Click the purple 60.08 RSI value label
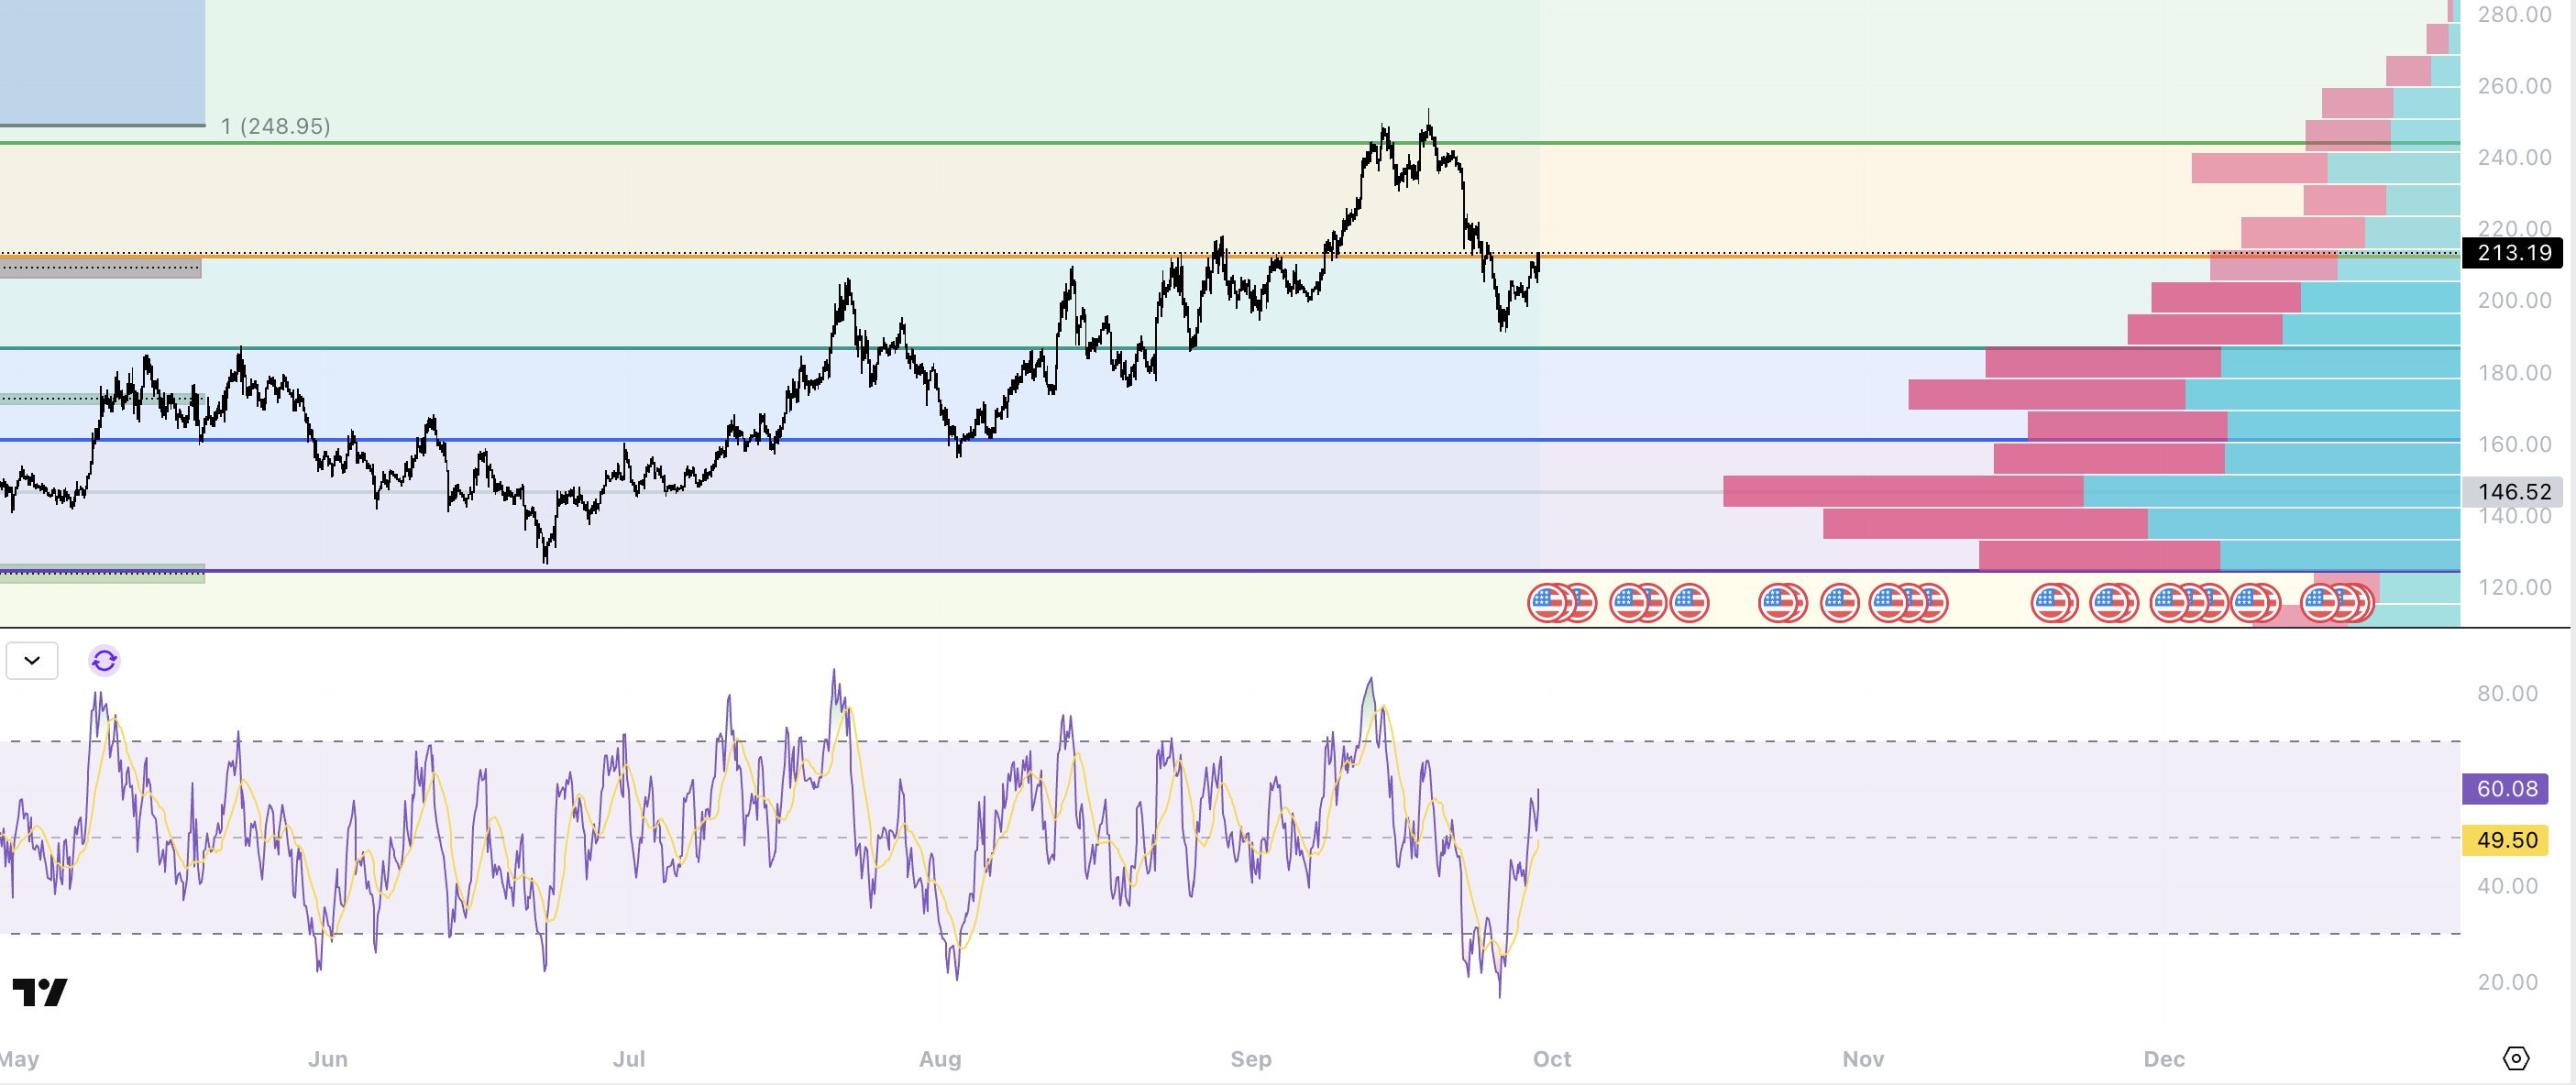 pos(2505,789)
